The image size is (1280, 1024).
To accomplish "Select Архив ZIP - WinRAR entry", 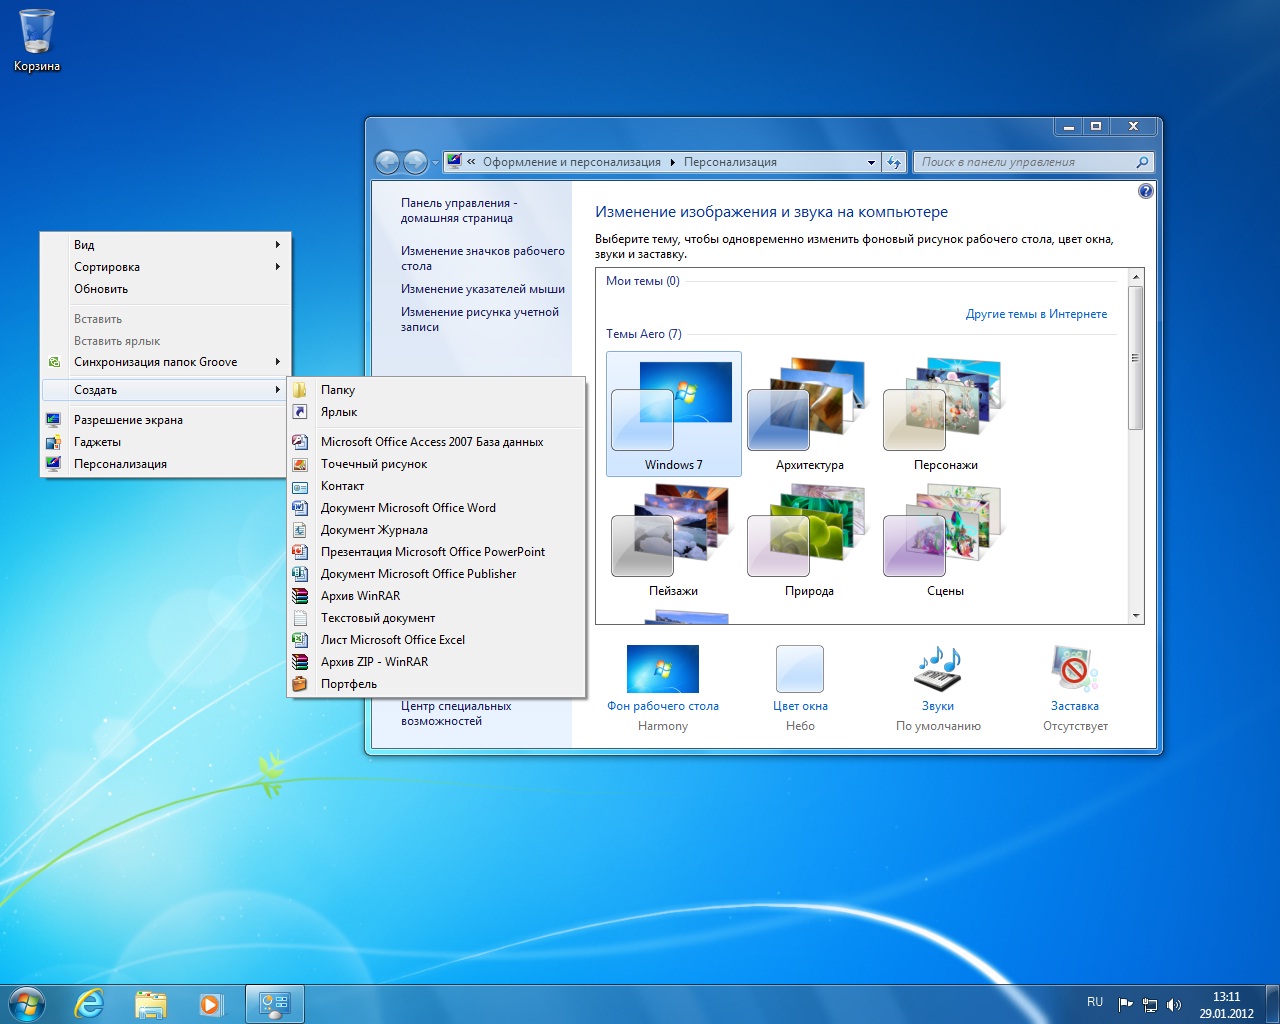I will pyautogui.click(x=435, y=662).
